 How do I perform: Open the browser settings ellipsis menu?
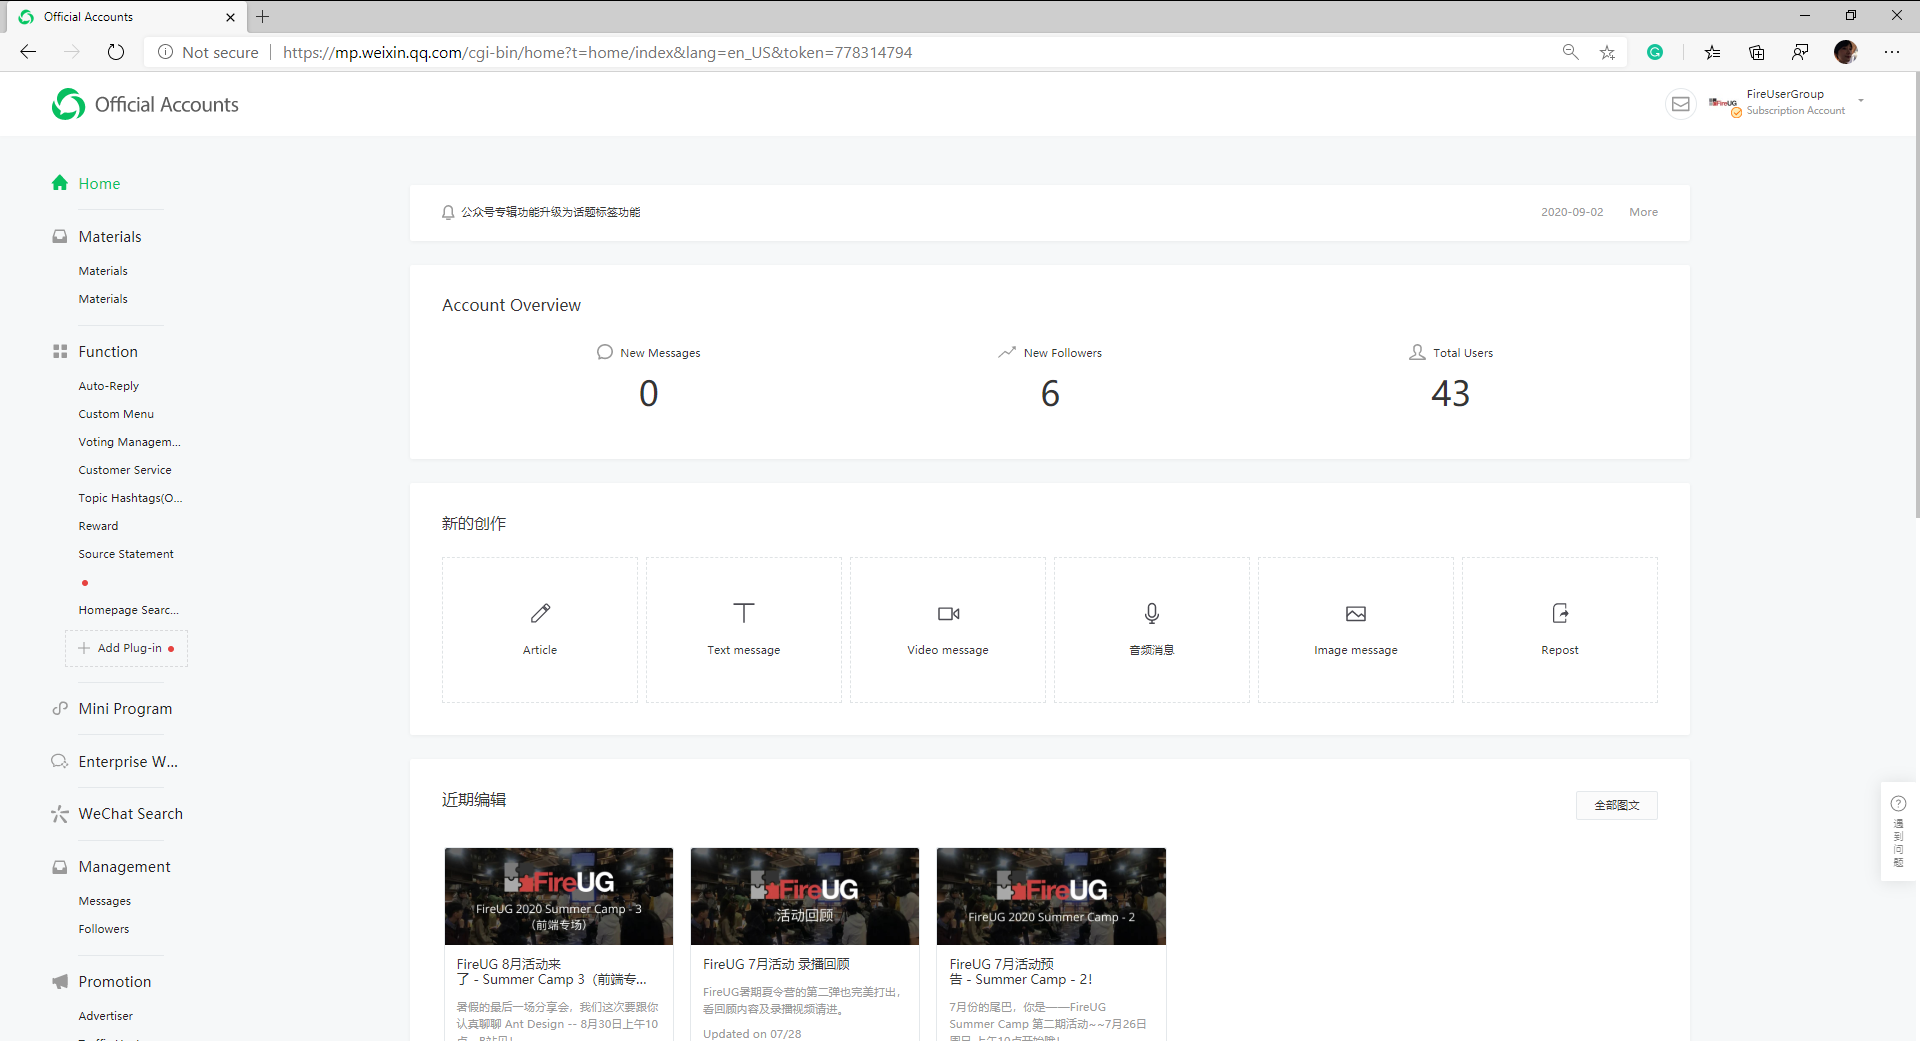coord(1891,52)
